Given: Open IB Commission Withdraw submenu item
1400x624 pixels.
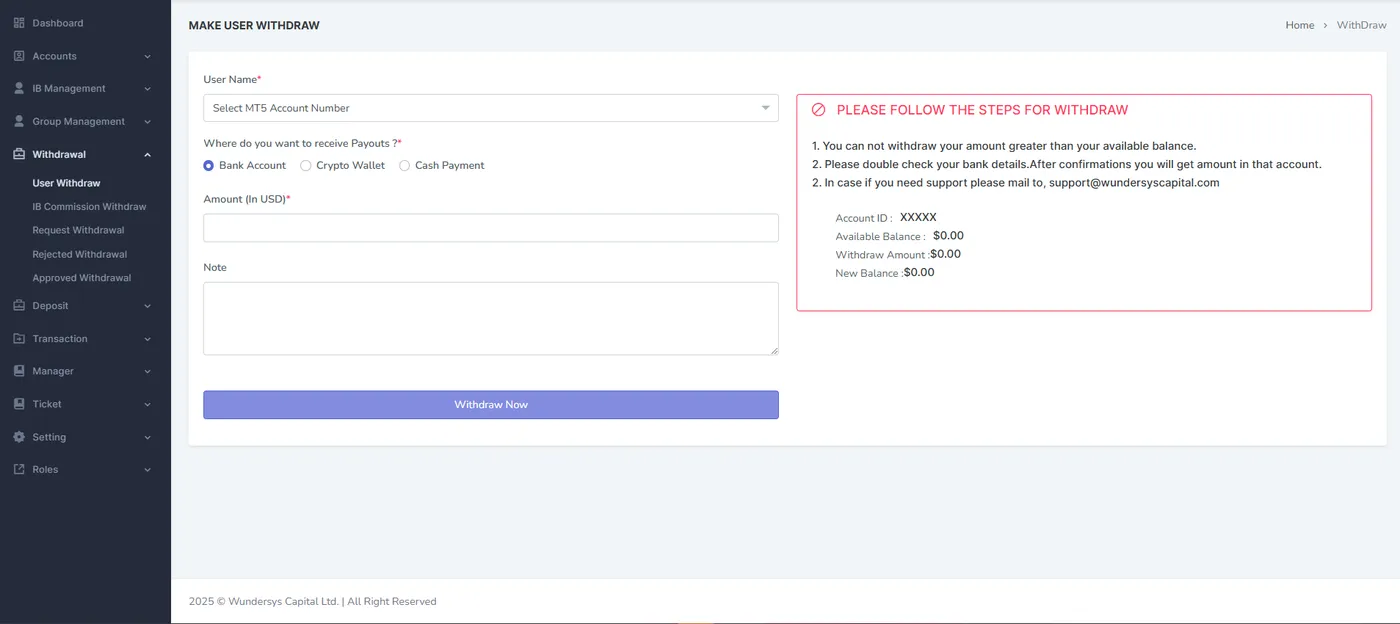Looking at the screenshot, I should 89,207.
